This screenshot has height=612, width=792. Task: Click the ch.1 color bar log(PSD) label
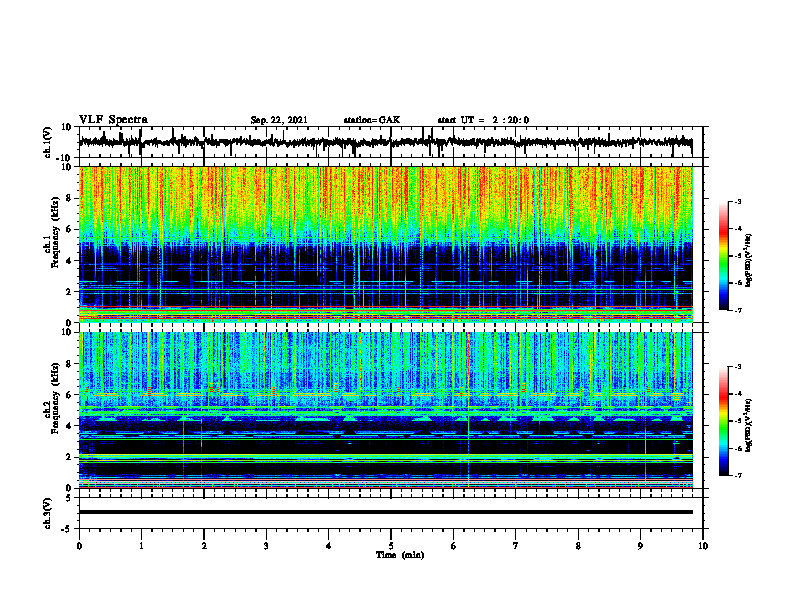[x=749, y=261]
